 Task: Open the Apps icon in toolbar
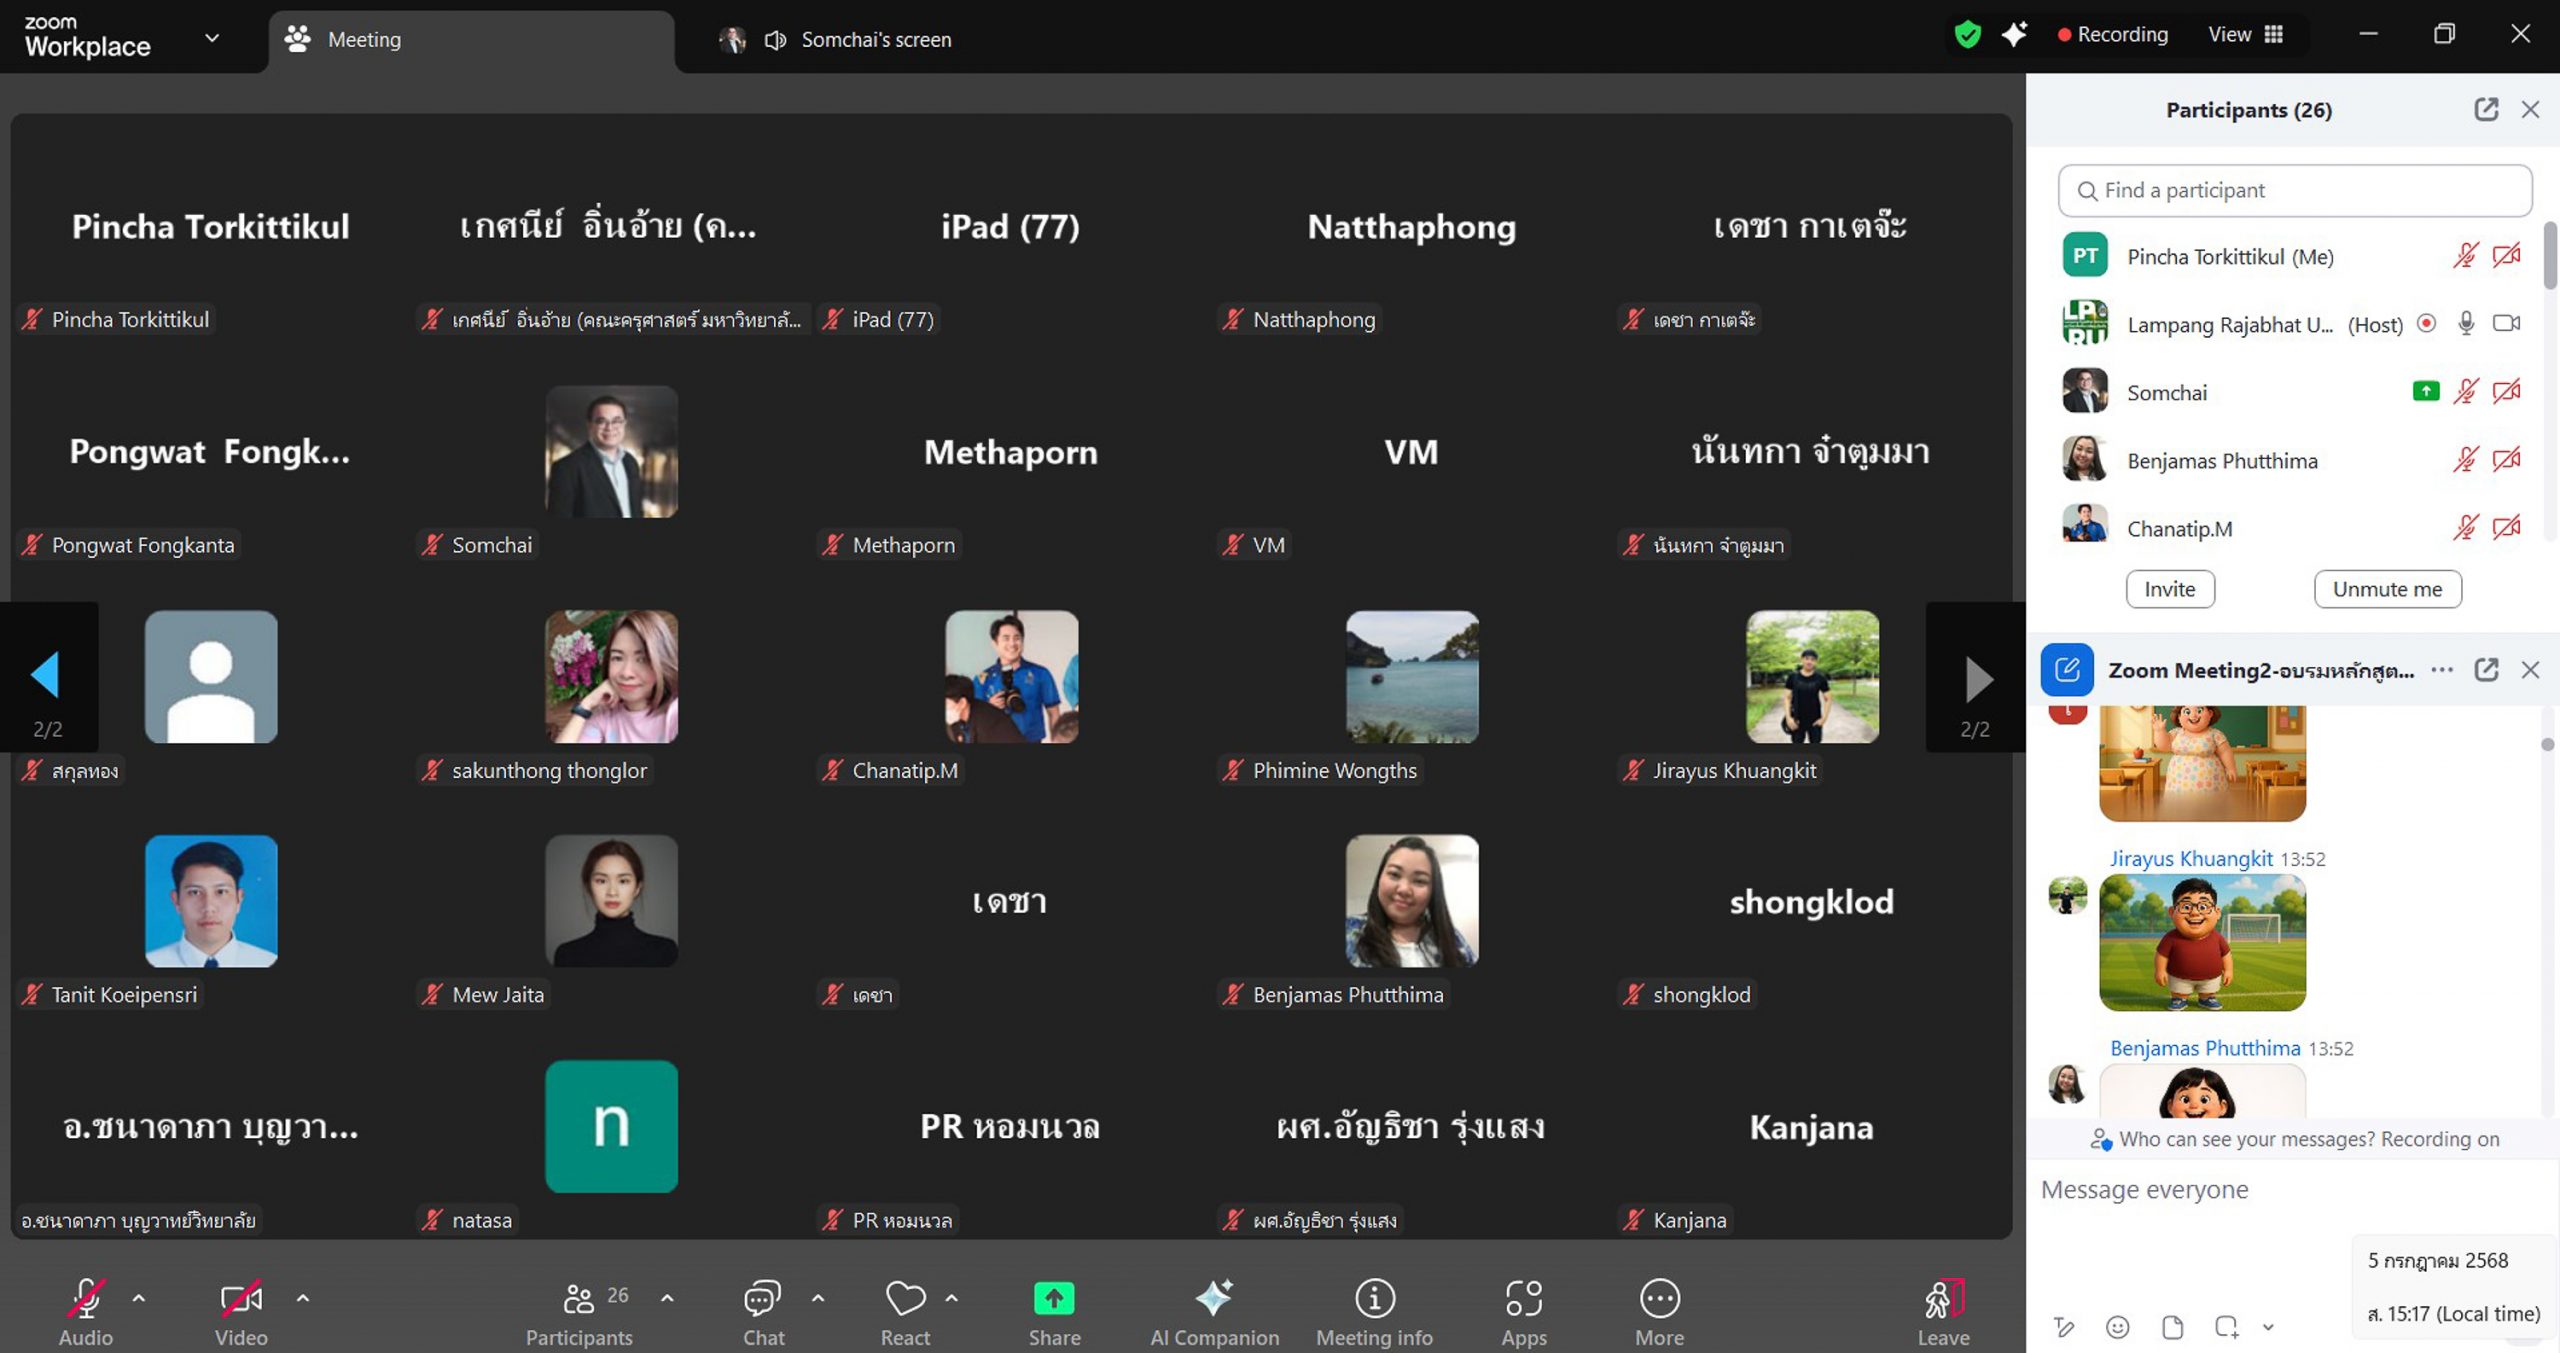(1524, 1298)
